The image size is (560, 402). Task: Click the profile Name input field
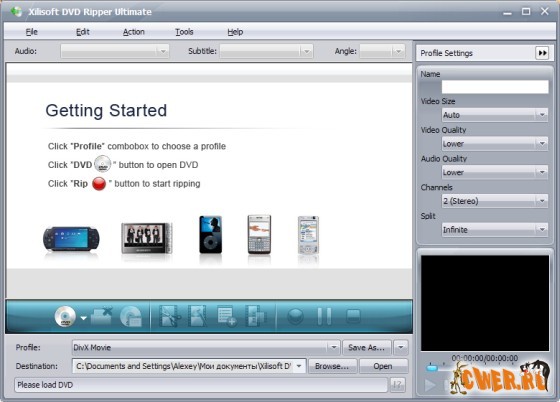(495, 87)
